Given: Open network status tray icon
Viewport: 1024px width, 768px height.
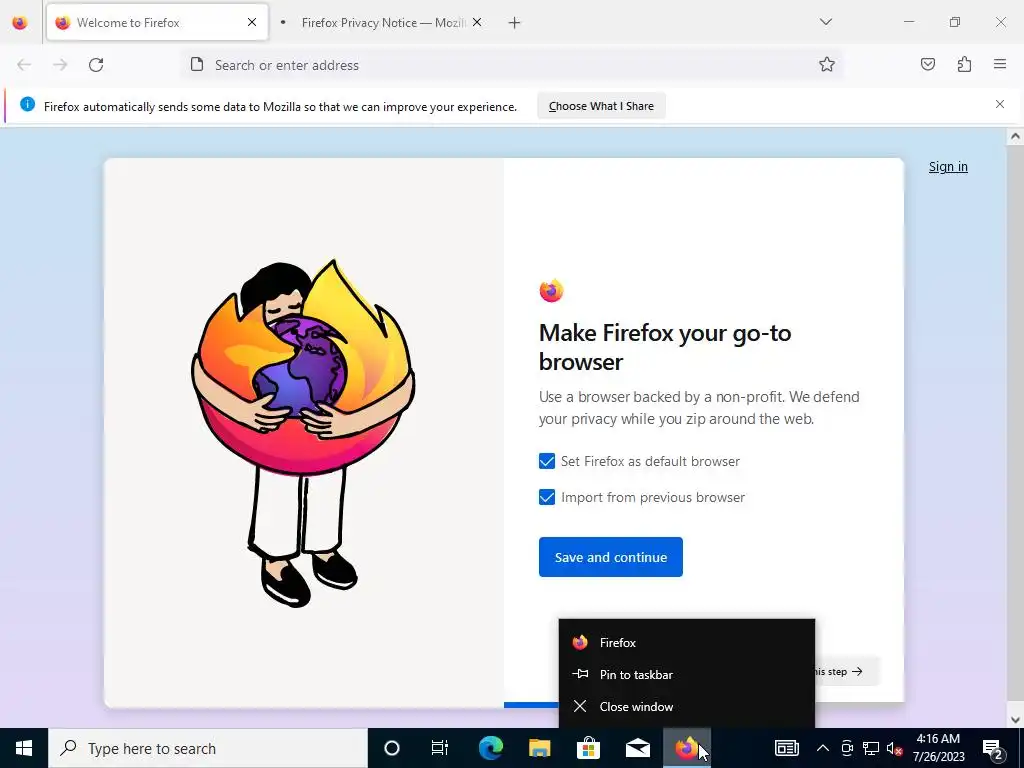Looking at the screenshot, I should point(871,748).
